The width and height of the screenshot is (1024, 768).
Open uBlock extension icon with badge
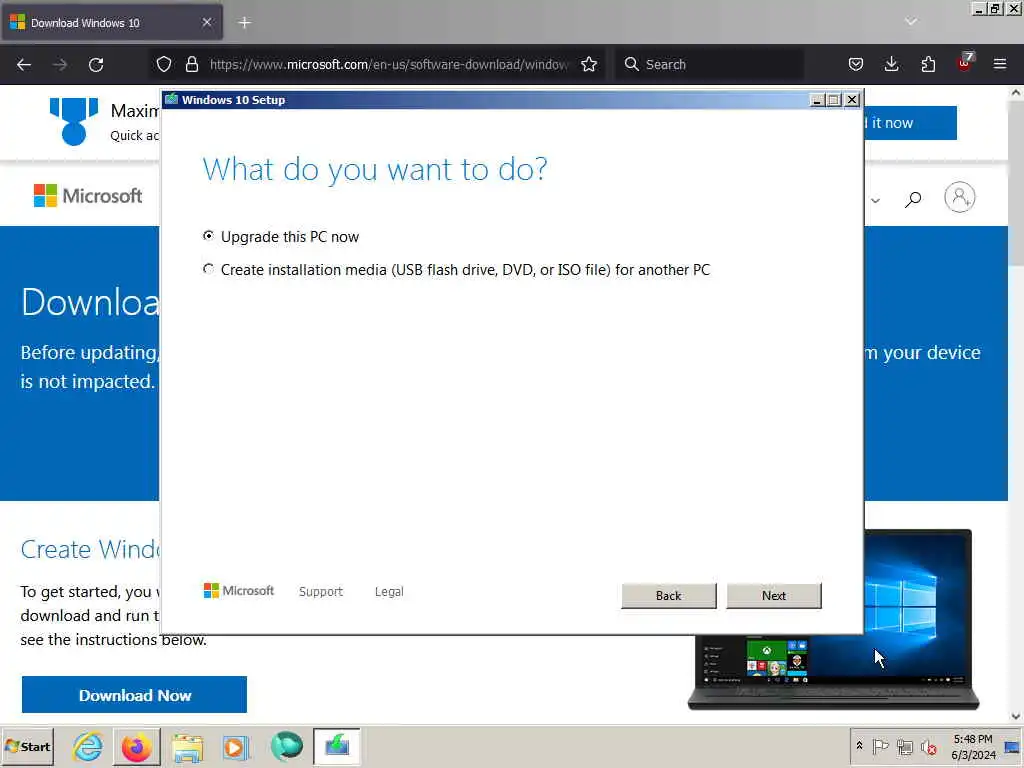click(x=965, y=63)
